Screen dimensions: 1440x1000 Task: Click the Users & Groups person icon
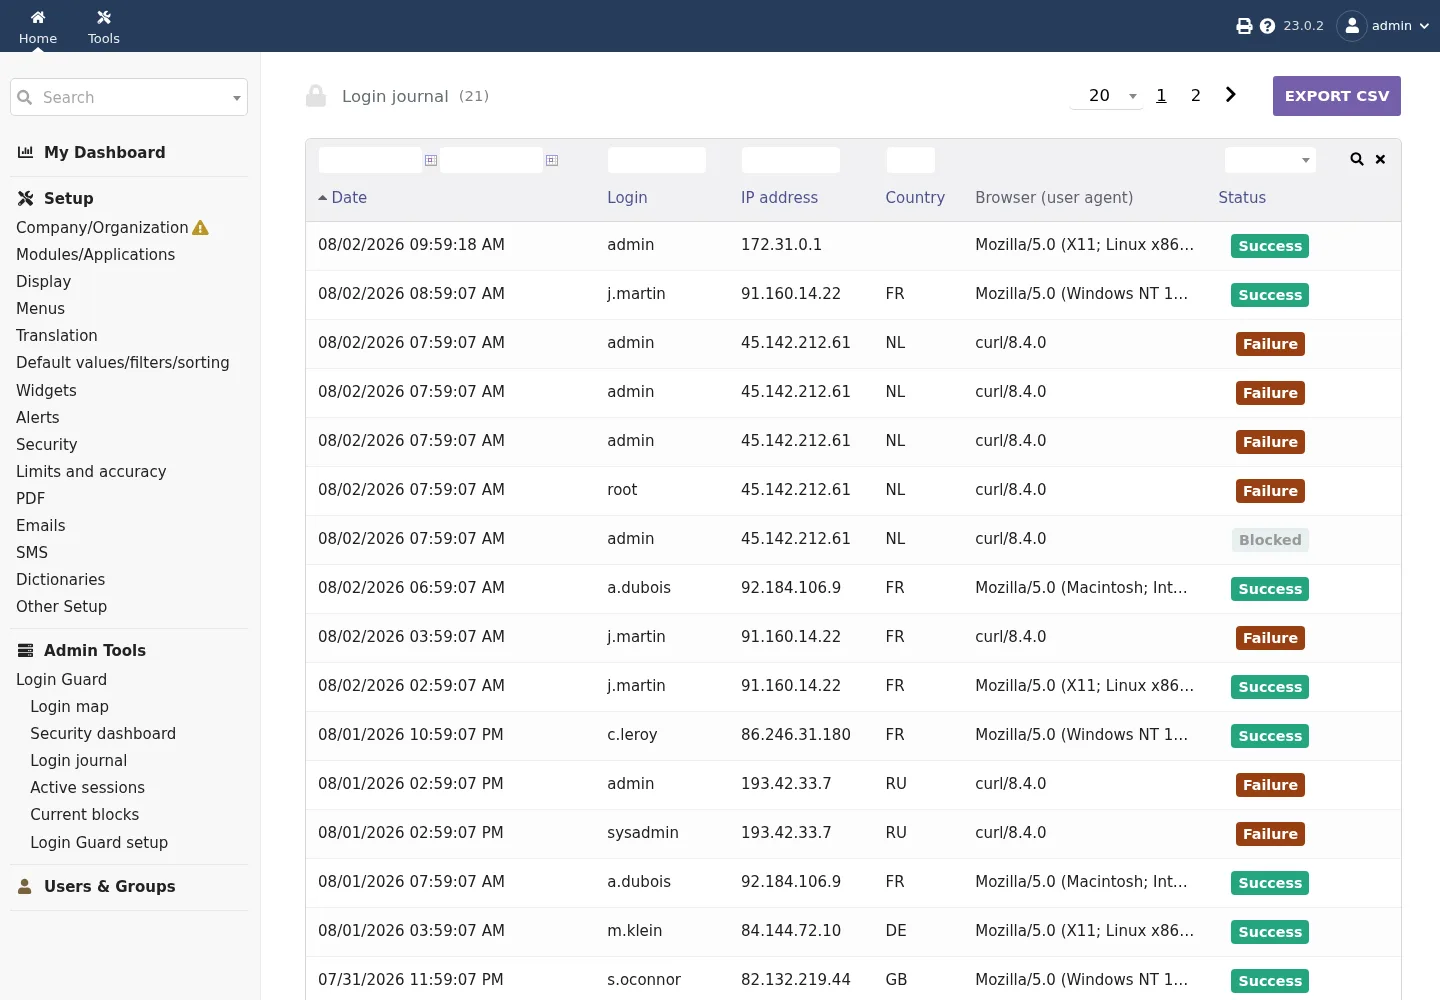pyautogui.click(x=25, y=886)
